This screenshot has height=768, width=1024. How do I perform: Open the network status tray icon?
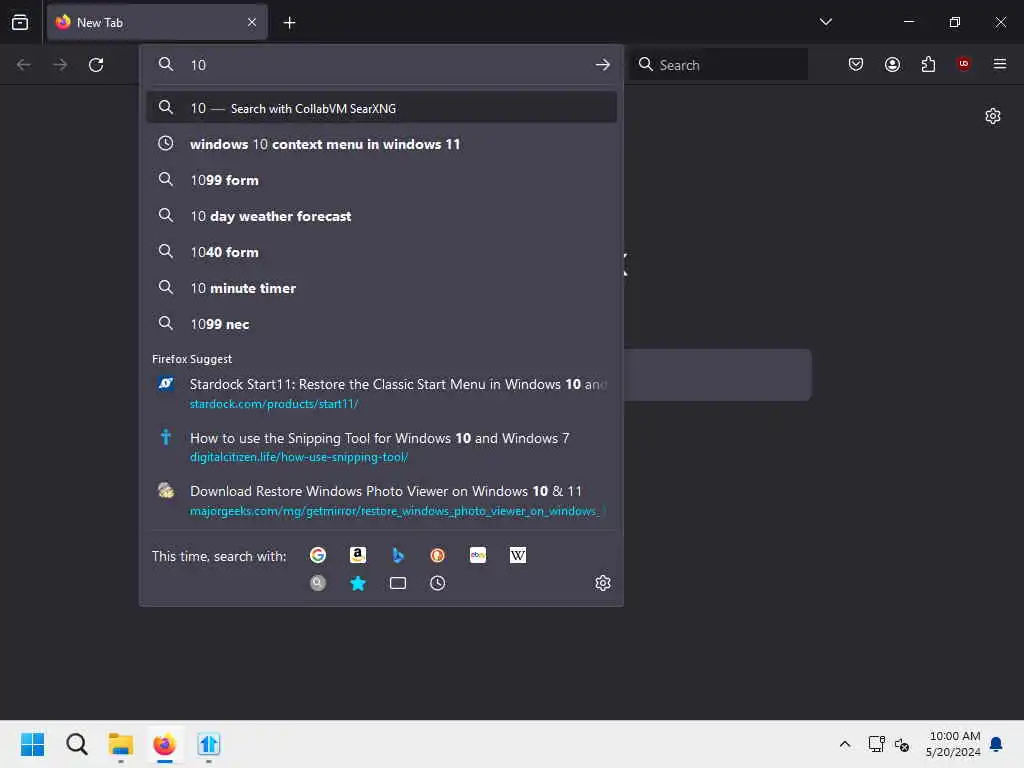click(876, 744)
